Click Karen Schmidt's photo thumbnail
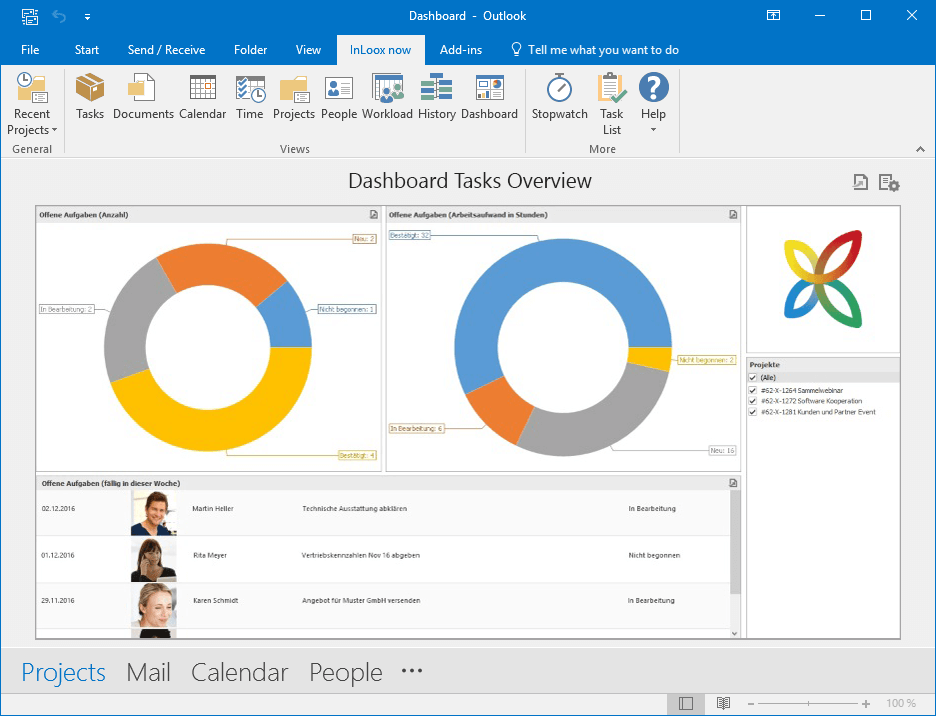The height and width of the screenshot is (716, 936). coord(154,605)
